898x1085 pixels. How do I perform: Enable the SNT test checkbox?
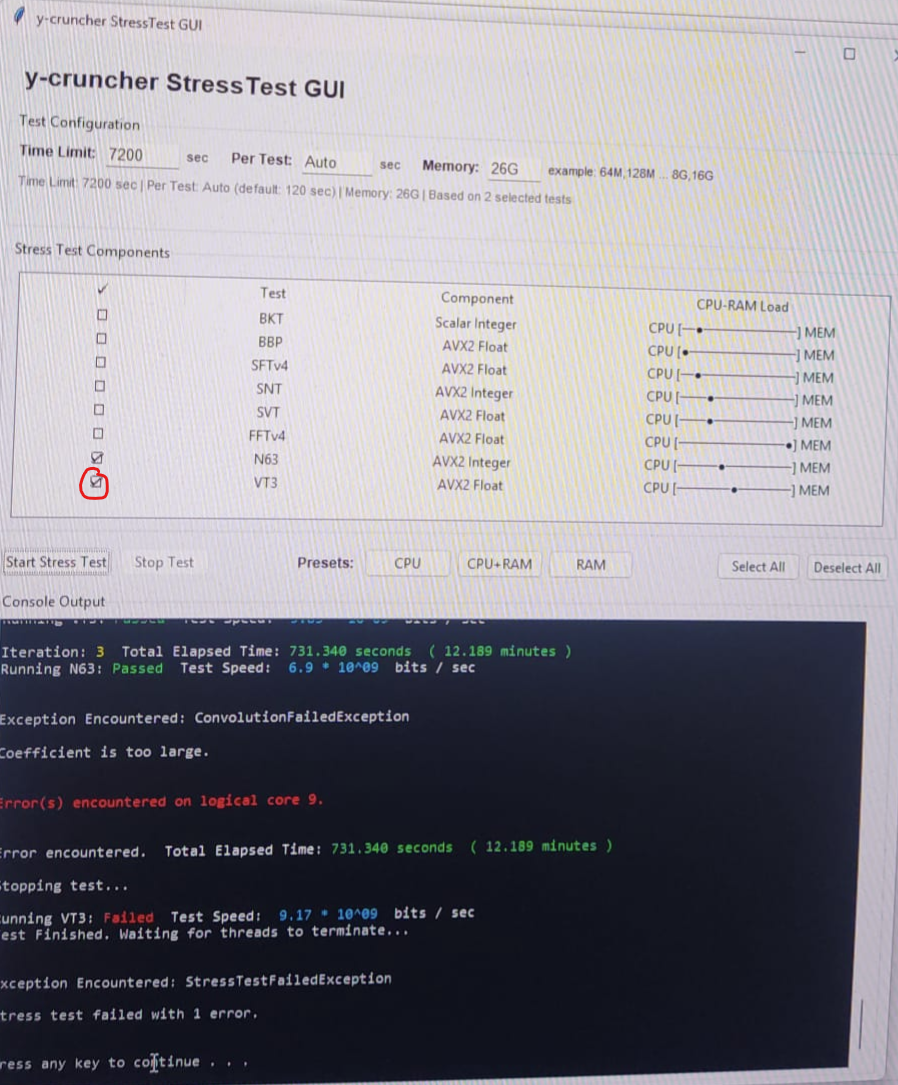(100, 385)
